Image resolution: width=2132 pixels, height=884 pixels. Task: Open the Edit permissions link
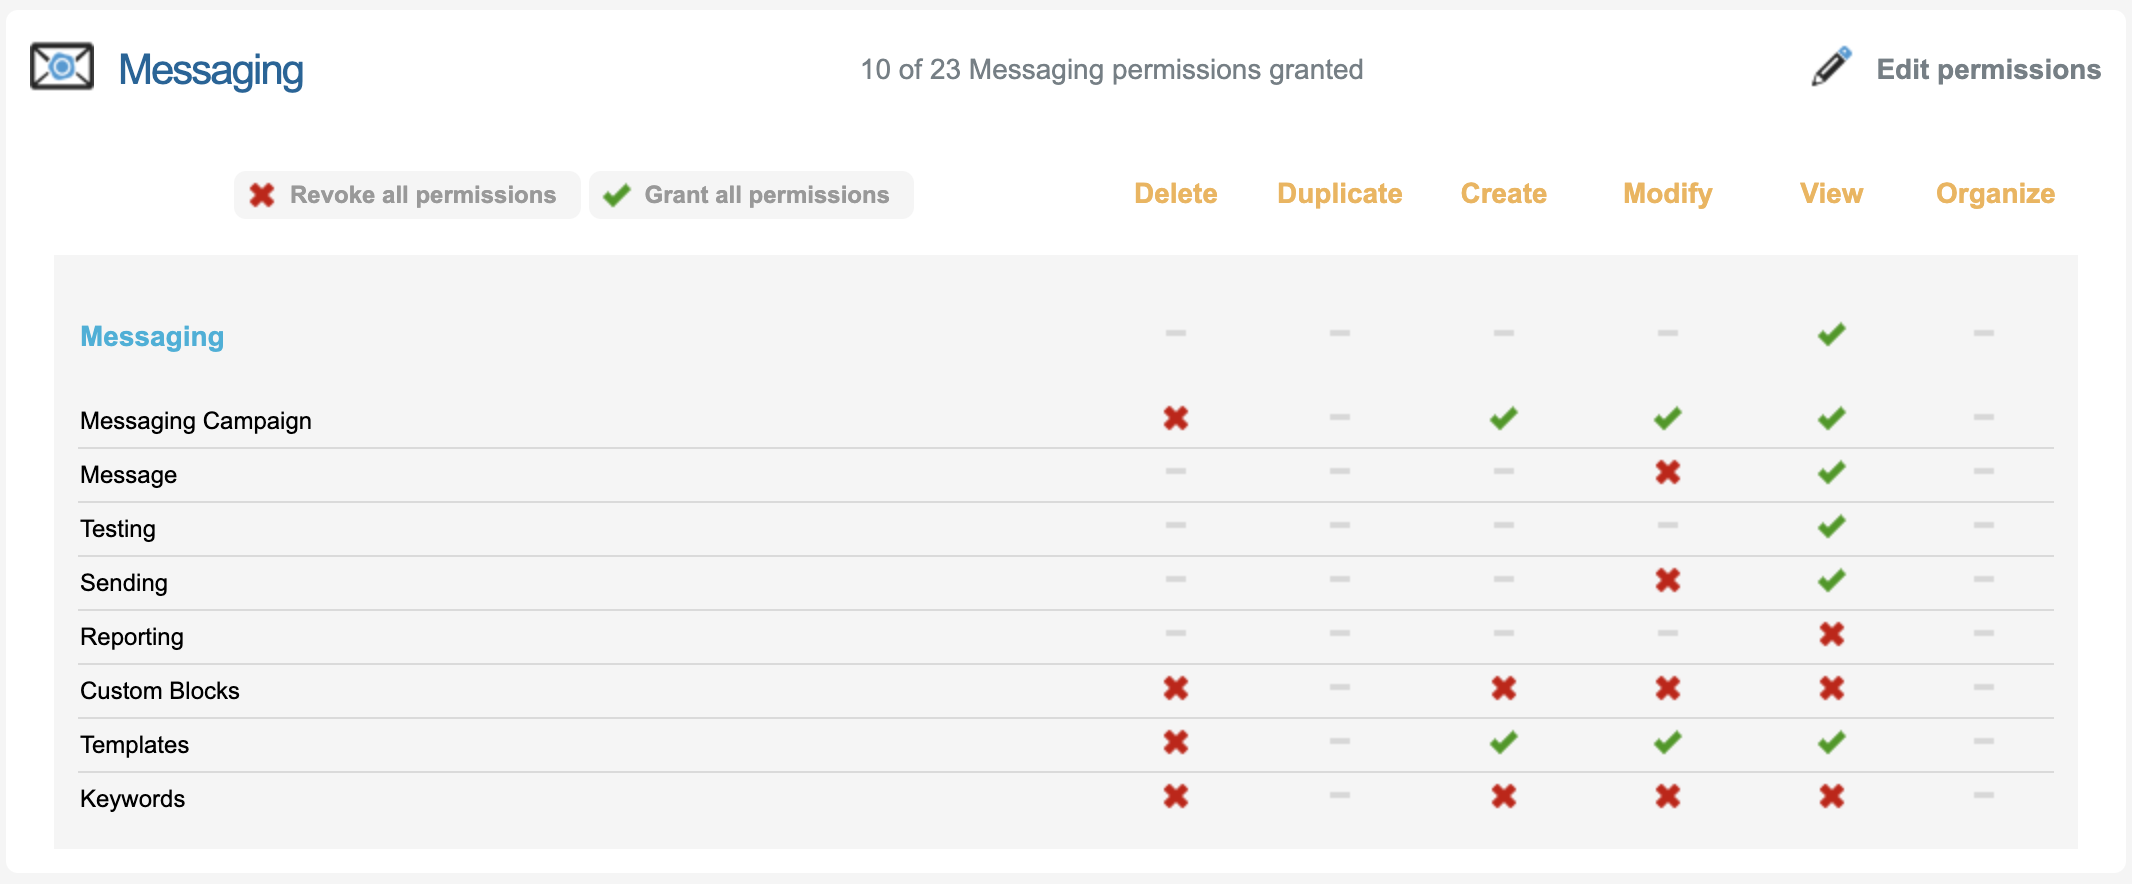pos(1988,69)
